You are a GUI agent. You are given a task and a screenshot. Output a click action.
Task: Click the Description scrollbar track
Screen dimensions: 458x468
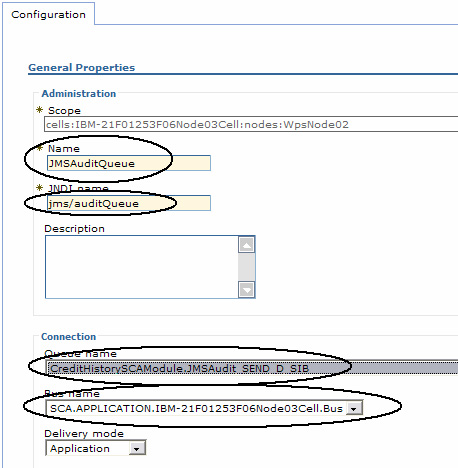click(247, 267)
